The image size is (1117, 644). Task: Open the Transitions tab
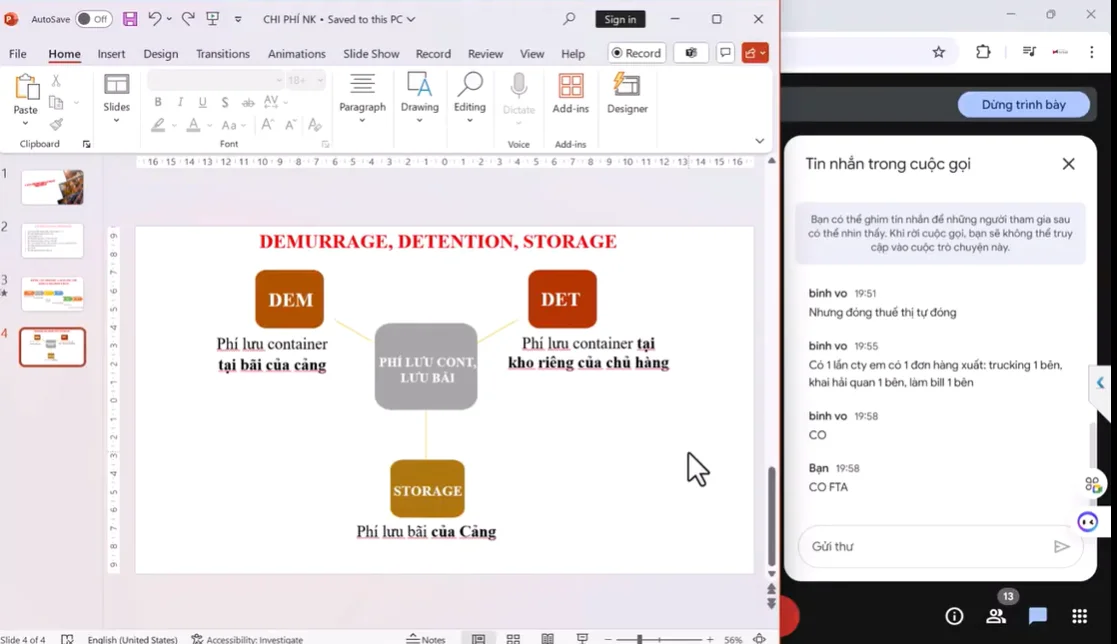click(x=223, y=54)
